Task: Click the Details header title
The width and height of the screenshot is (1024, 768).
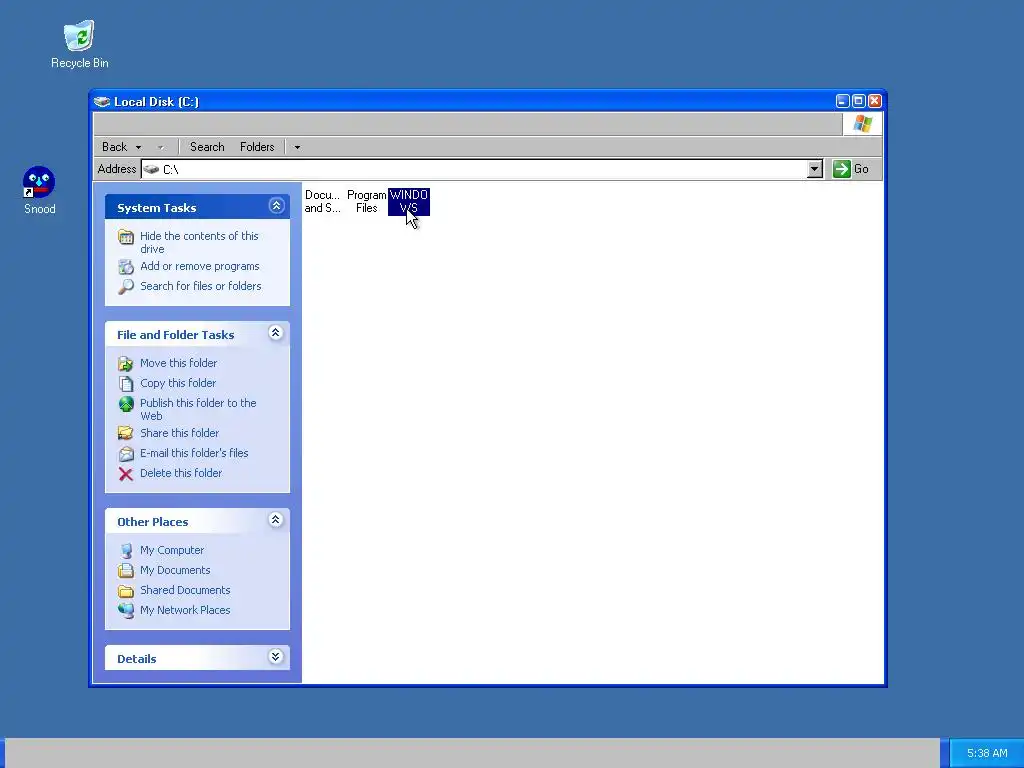Action: (x=136, y=659)
